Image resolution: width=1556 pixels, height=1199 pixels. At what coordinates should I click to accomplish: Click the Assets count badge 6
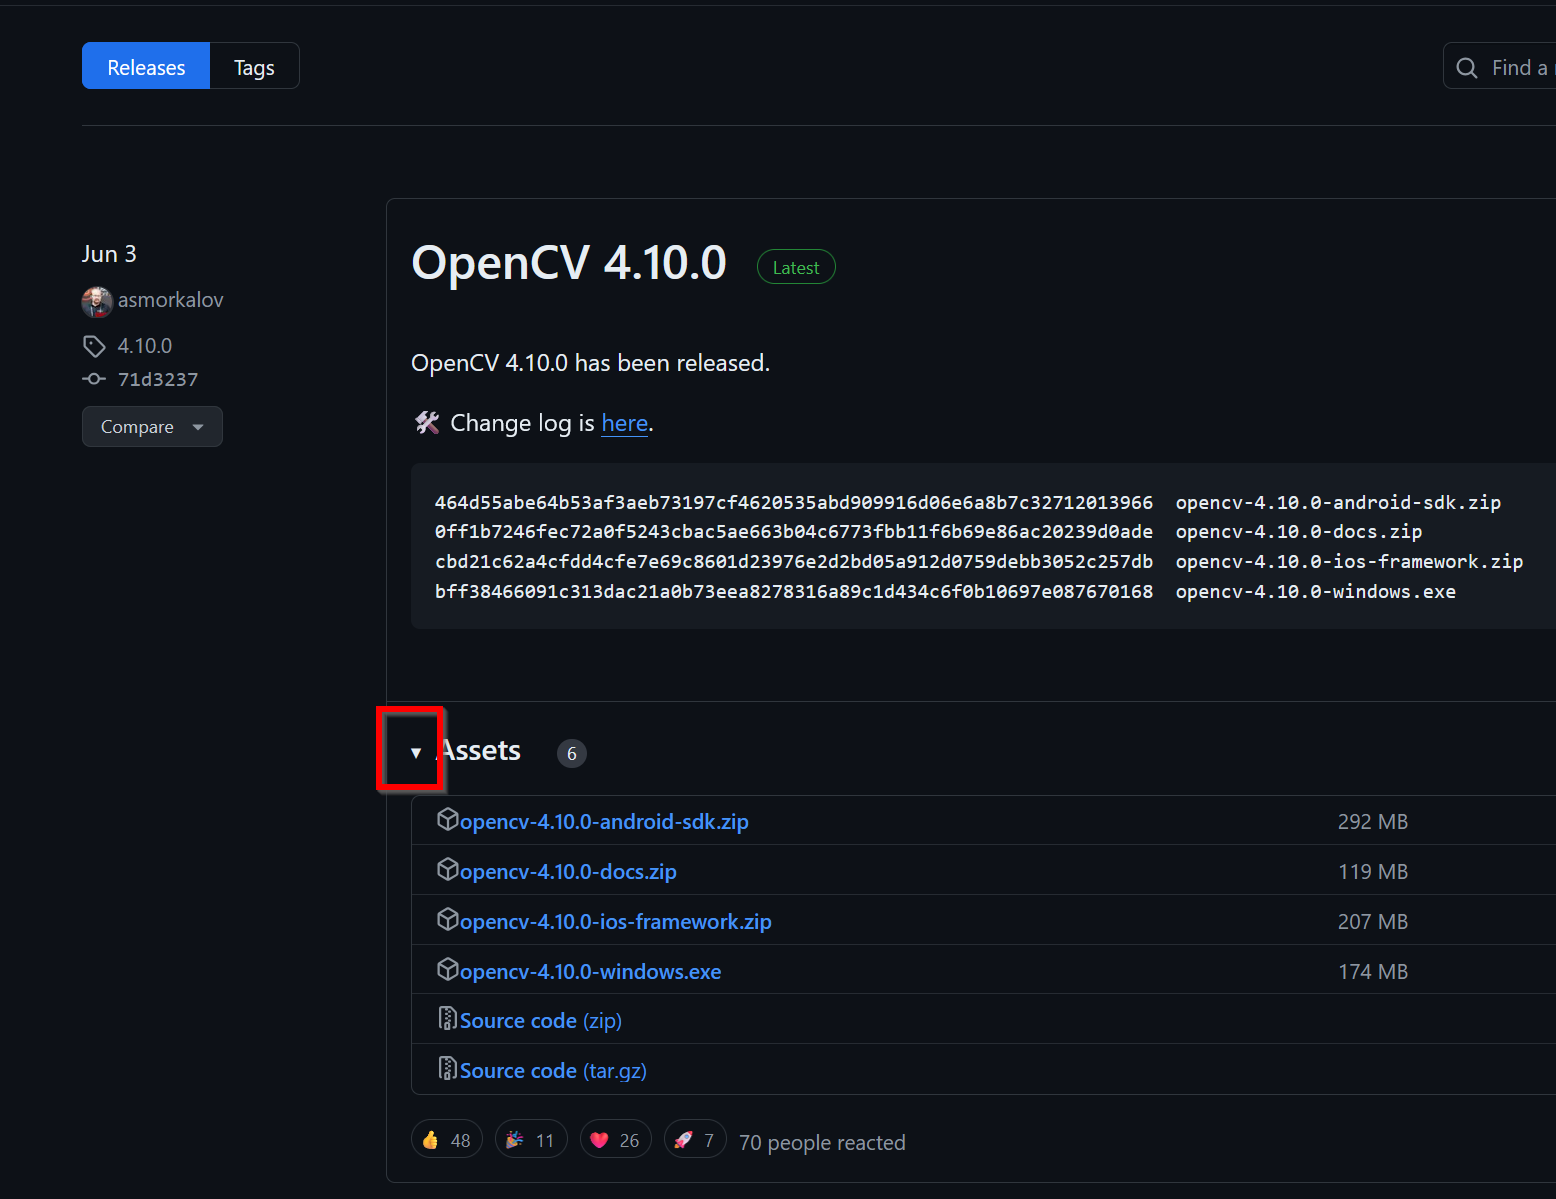point(572,753)
